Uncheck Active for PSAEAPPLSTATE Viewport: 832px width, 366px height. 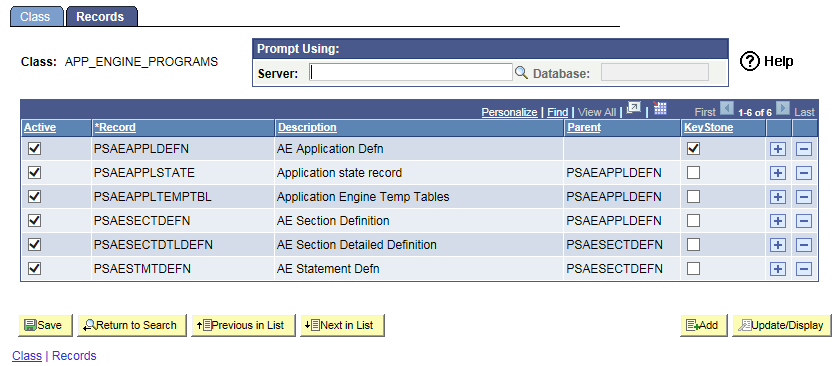pyautogui.click(x=34, y=173)
